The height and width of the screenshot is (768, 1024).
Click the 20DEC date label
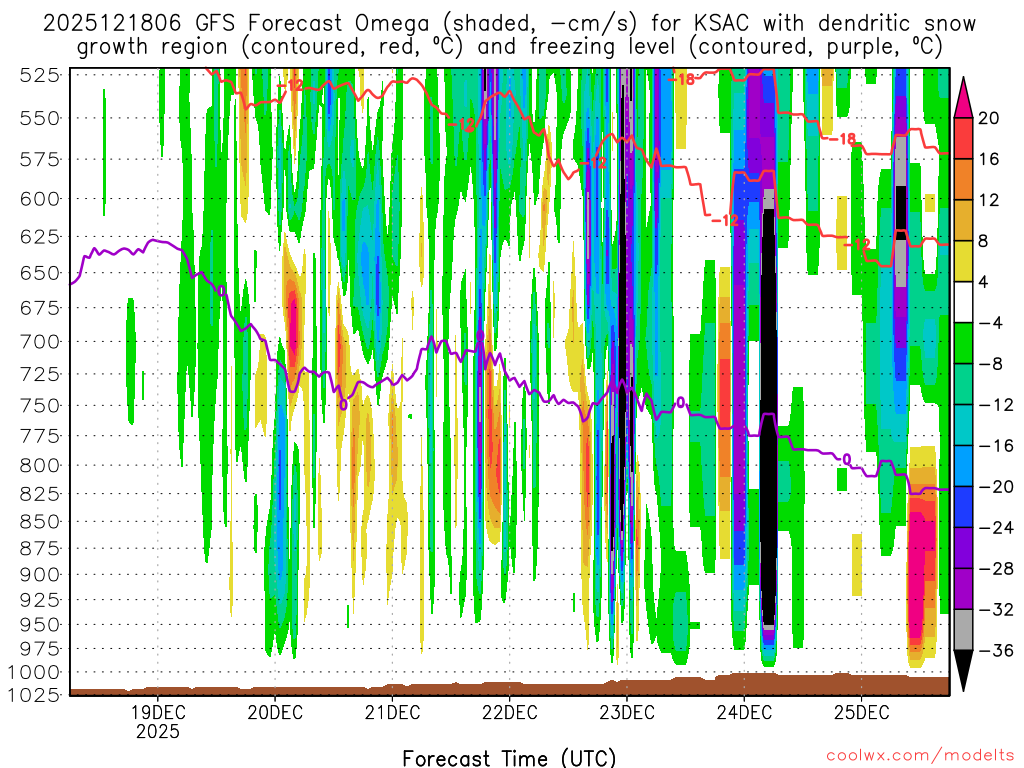[x=275, y=712]
